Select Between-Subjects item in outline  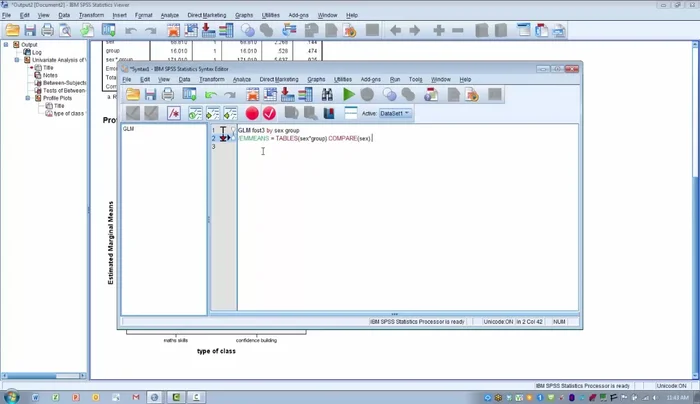point(64,83)
